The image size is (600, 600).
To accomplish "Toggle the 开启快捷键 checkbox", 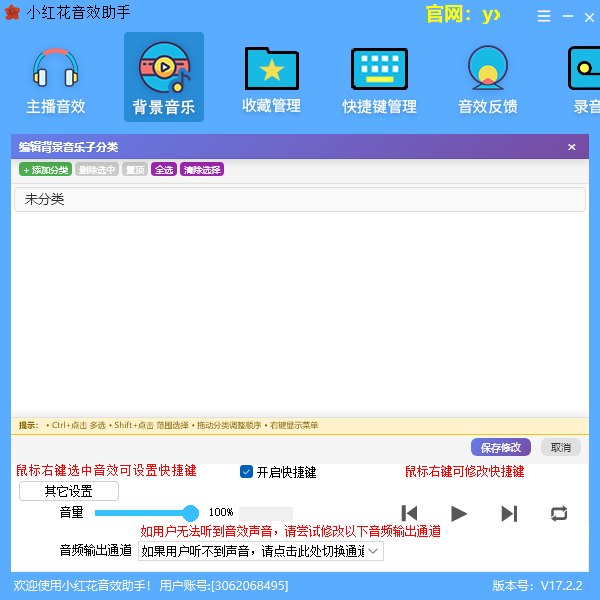I will (246, 472).
